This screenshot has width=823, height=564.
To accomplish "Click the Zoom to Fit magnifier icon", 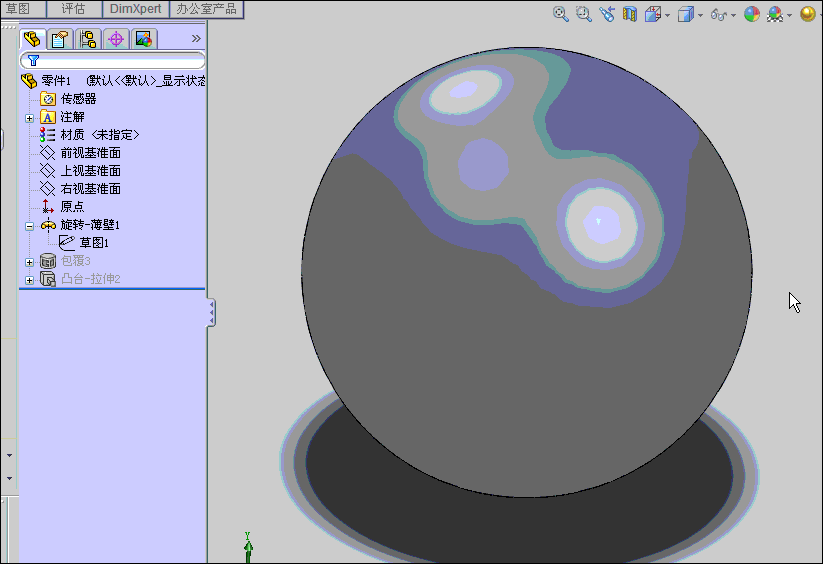I will pyautogui.click(x=561, y=14).
